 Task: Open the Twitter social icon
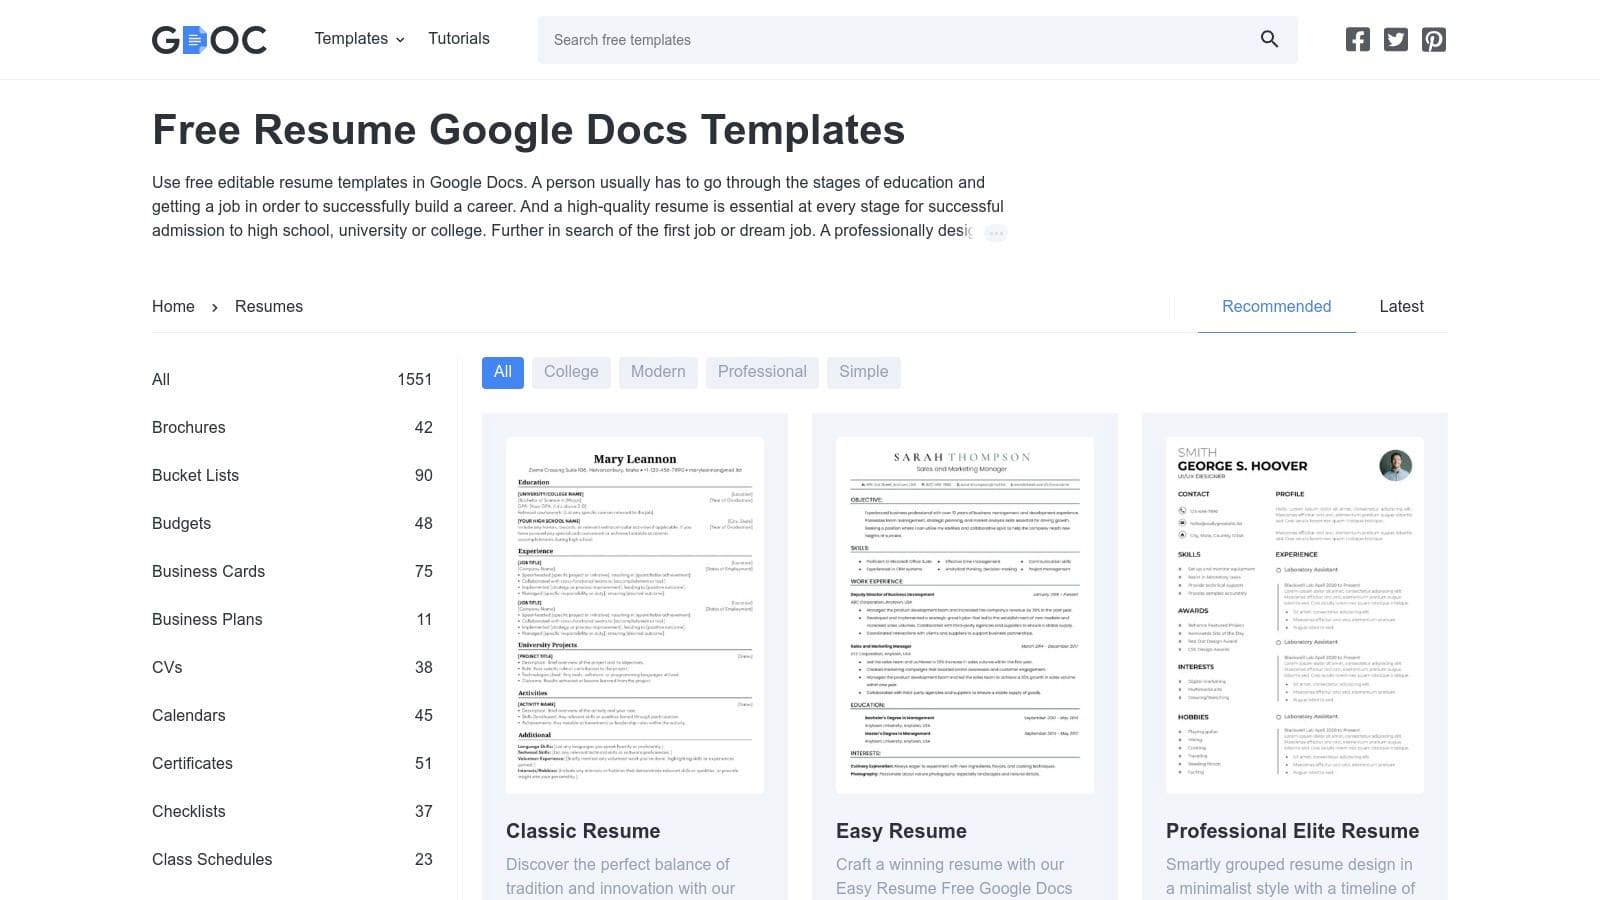coord(1395,39)
